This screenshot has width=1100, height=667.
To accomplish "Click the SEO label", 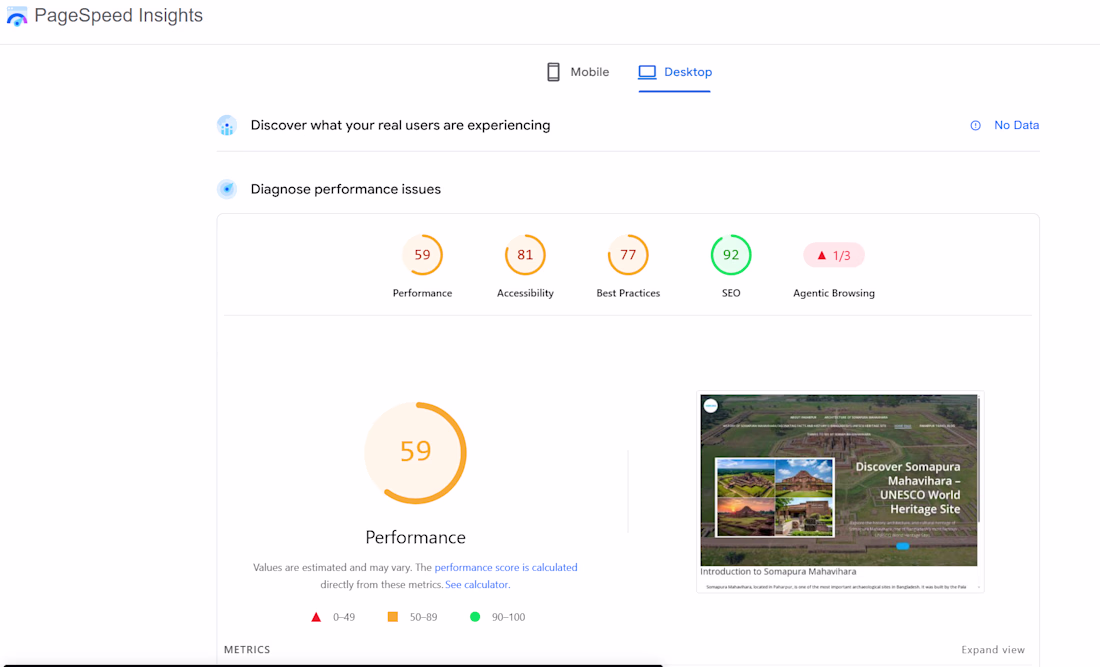I will [731, 293].
